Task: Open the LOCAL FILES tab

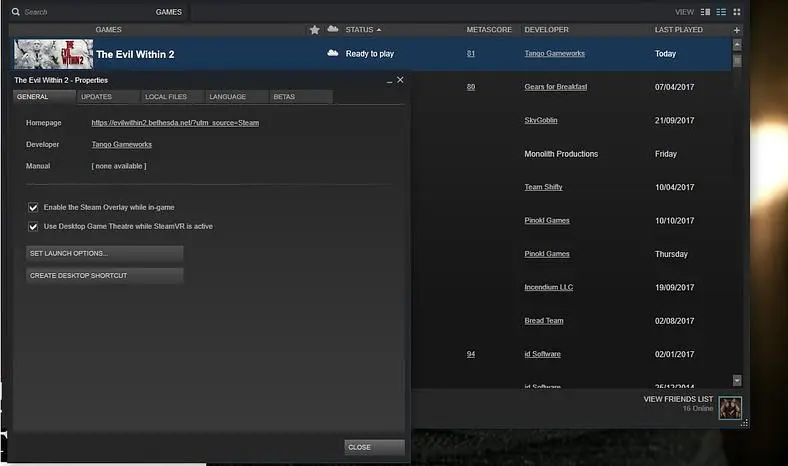Action: (172, 97)
